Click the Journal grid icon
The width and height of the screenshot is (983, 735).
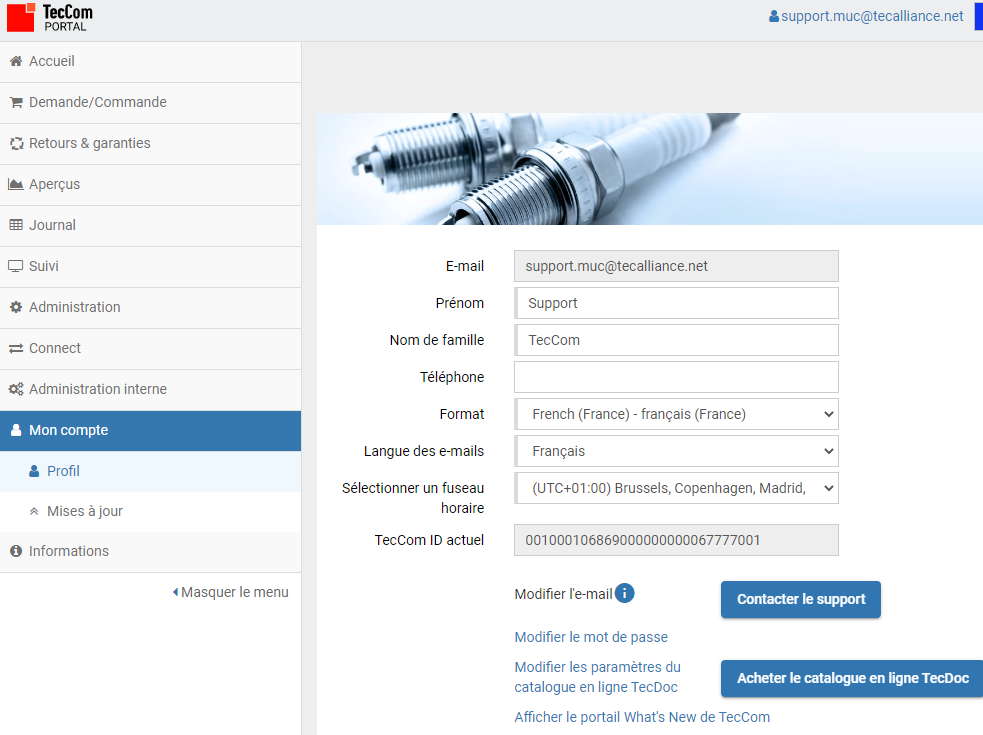pos(15,225)
